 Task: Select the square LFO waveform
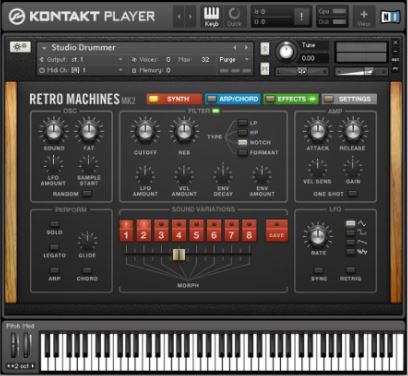point(351,232)
